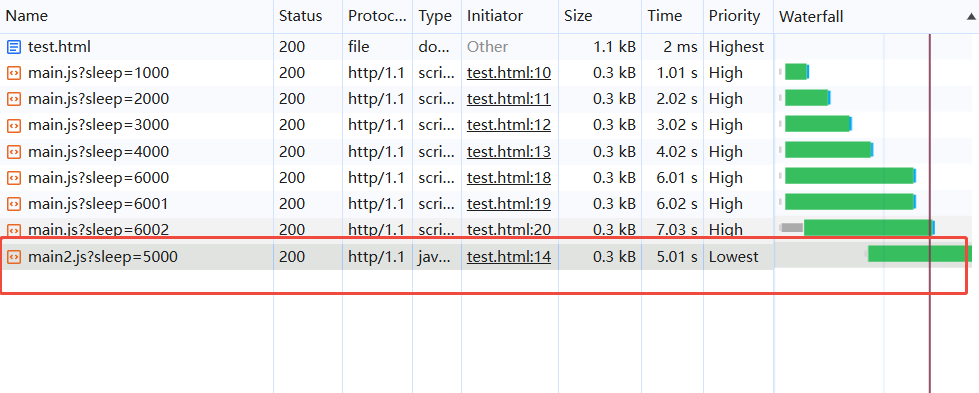Open initiator link test.html:20

pyautogui.click(x=509, y=230)
